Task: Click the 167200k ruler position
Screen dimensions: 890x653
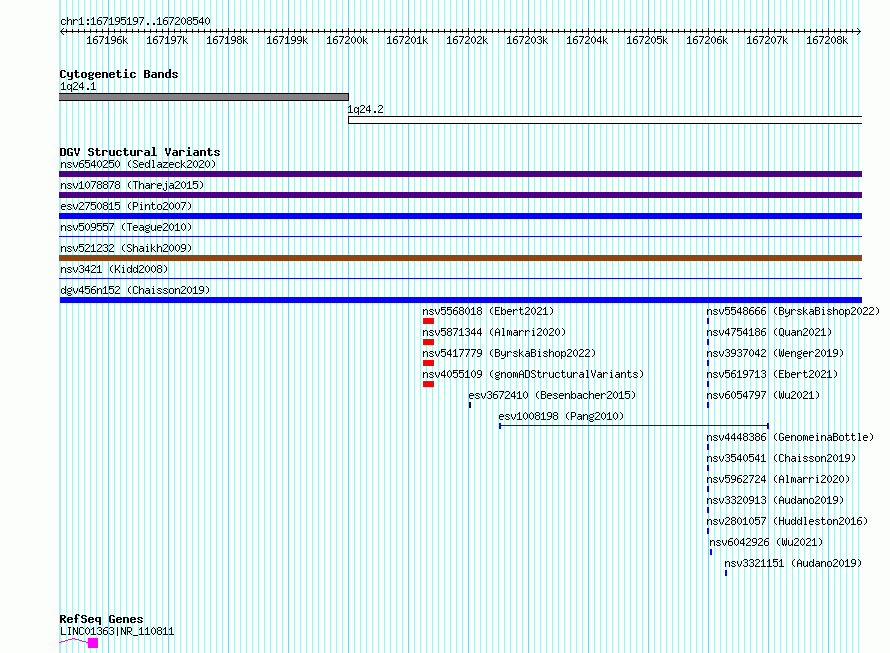Action: click(347, 40)
